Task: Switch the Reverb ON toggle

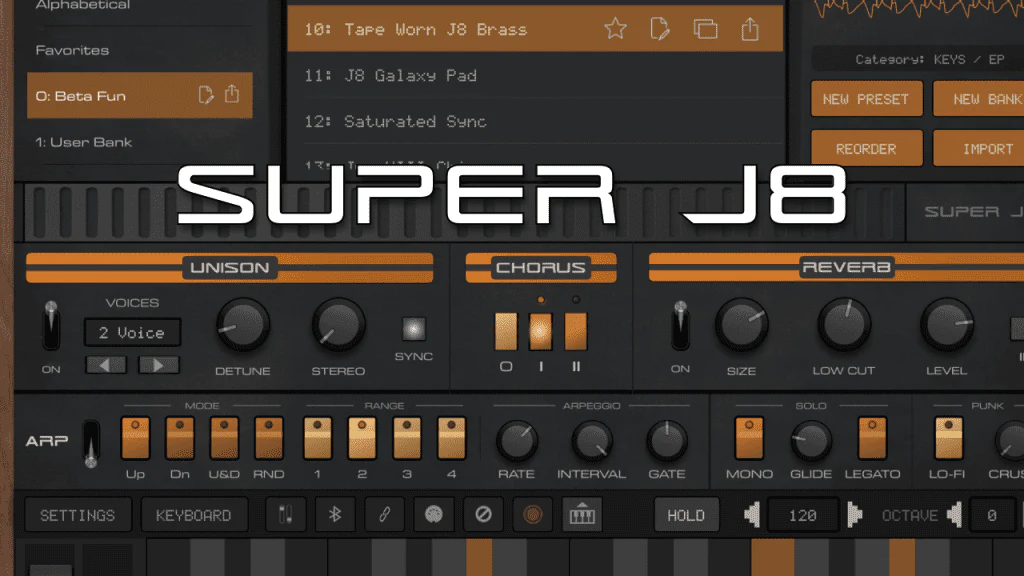Action: pyautogui.click(x=680, y=325)
